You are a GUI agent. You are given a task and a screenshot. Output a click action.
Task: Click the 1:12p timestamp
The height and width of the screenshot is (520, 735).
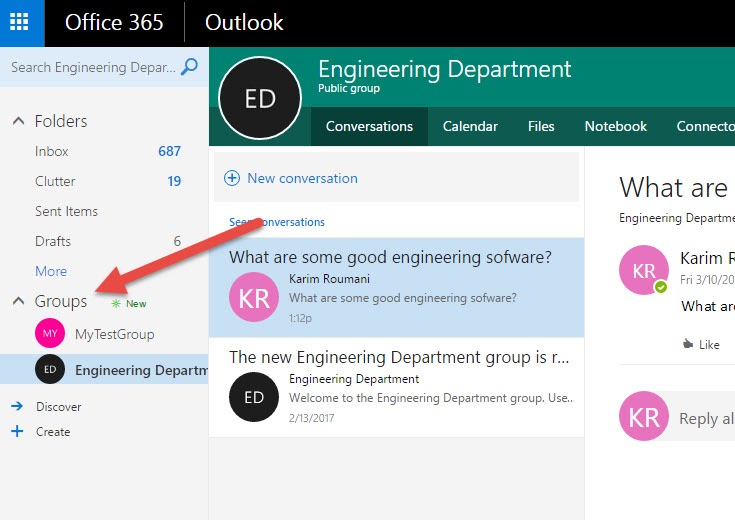tap(300, 318)
